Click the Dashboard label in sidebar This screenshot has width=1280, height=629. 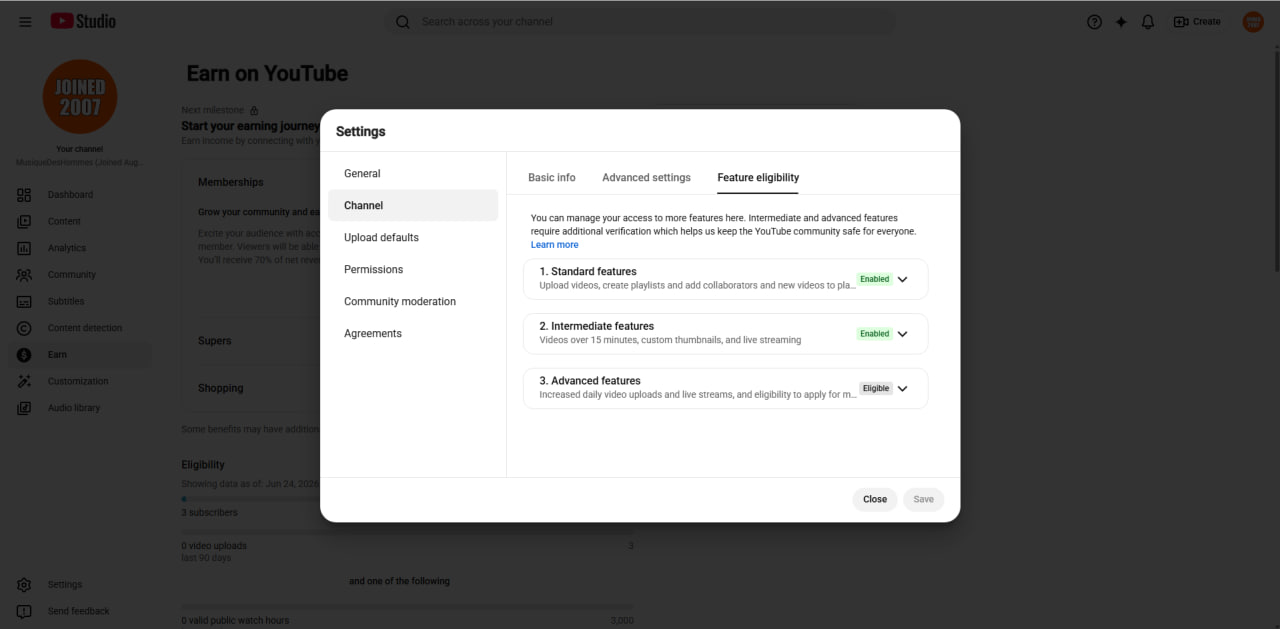click(x=70, y=195)
